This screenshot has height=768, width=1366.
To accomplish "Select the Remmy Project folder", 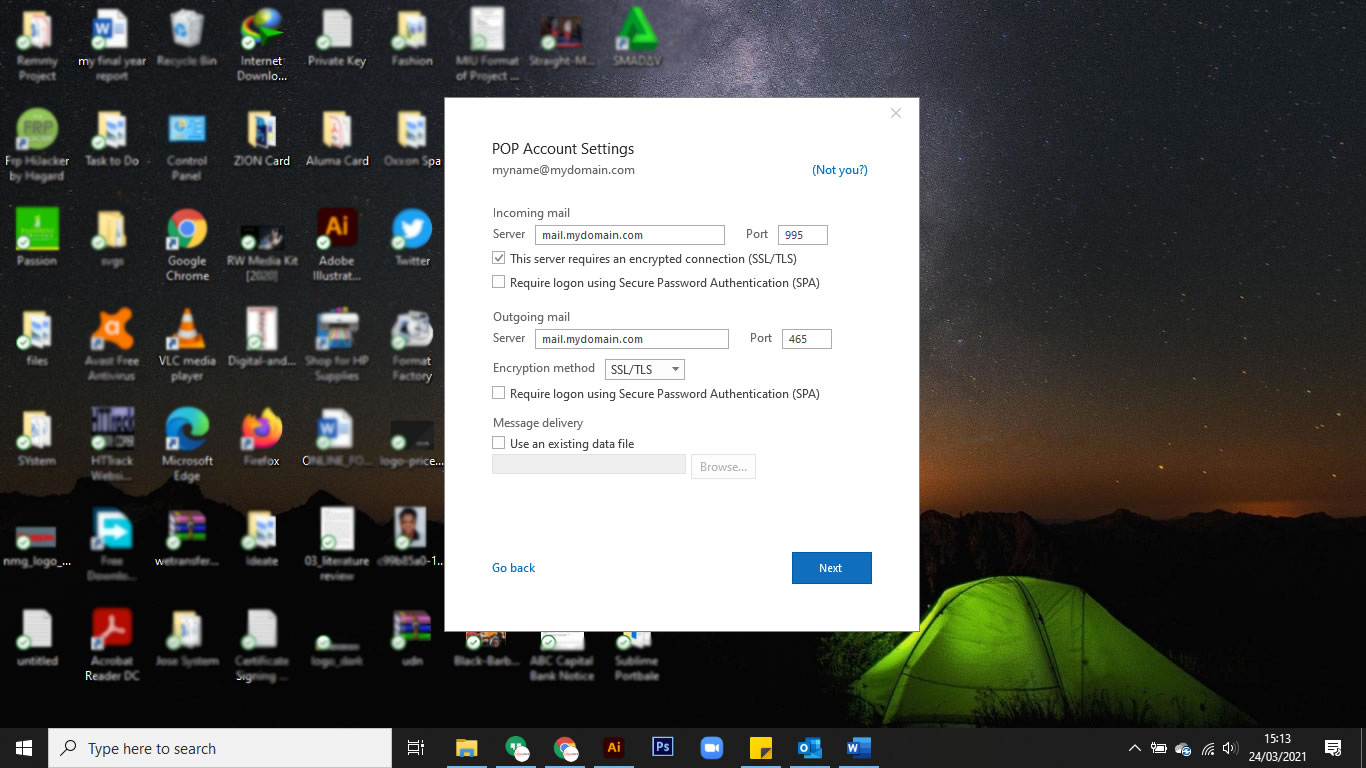I will pos(37,45).
